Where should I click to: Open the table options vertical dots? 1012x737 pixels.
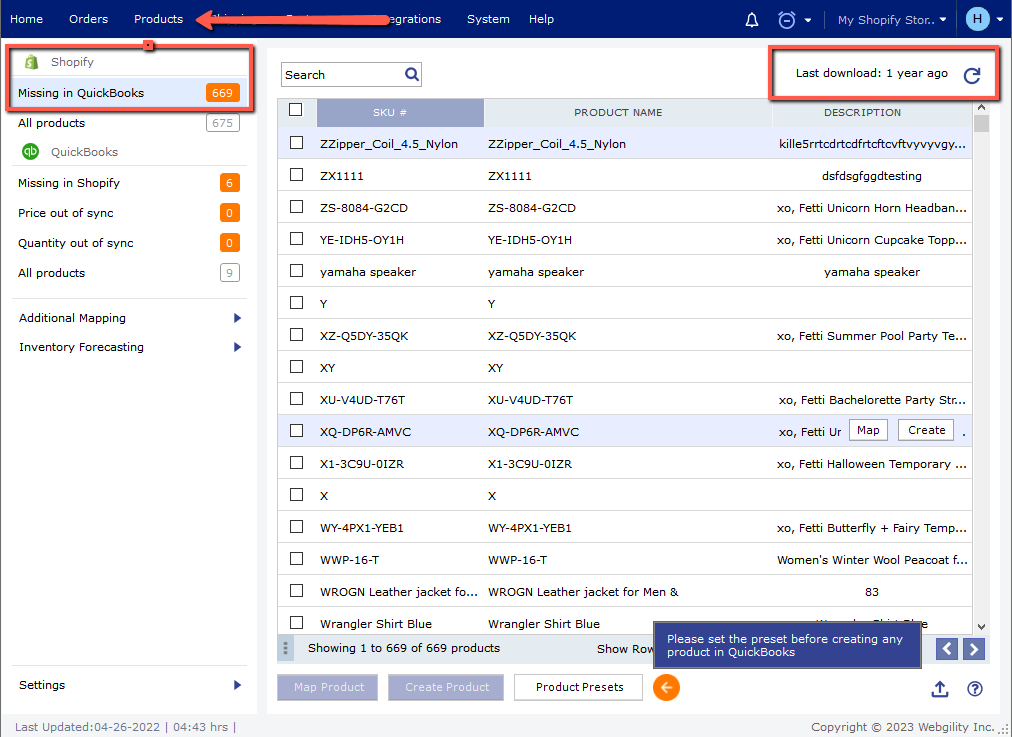coord(285,648)
